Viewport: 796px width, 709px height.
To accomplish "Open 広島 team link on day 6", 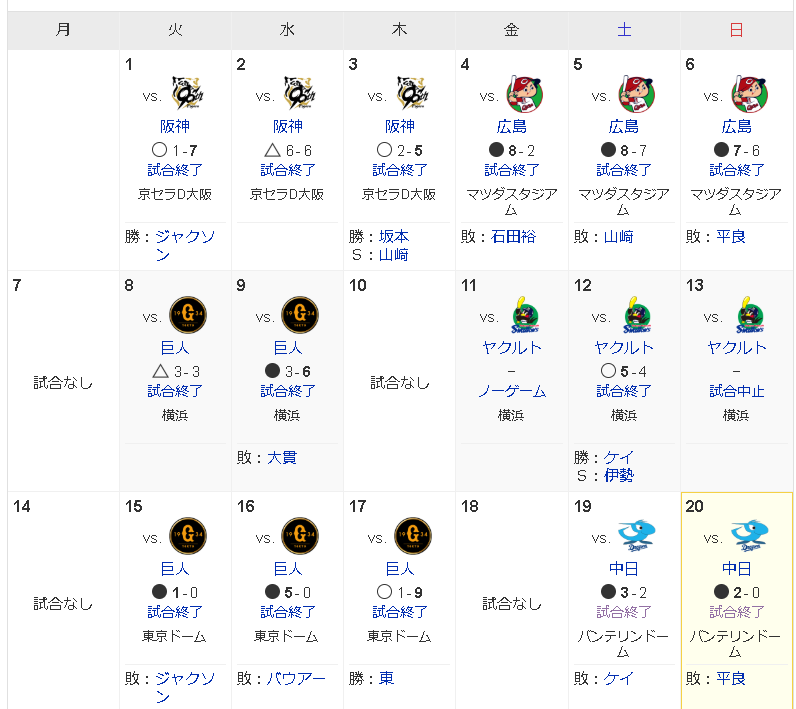I will click(736, 126).
